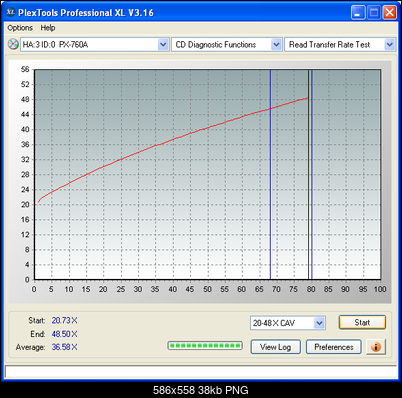Open Preferences
Viewport: 402px width, 398px height.
(x=334, y=347)
